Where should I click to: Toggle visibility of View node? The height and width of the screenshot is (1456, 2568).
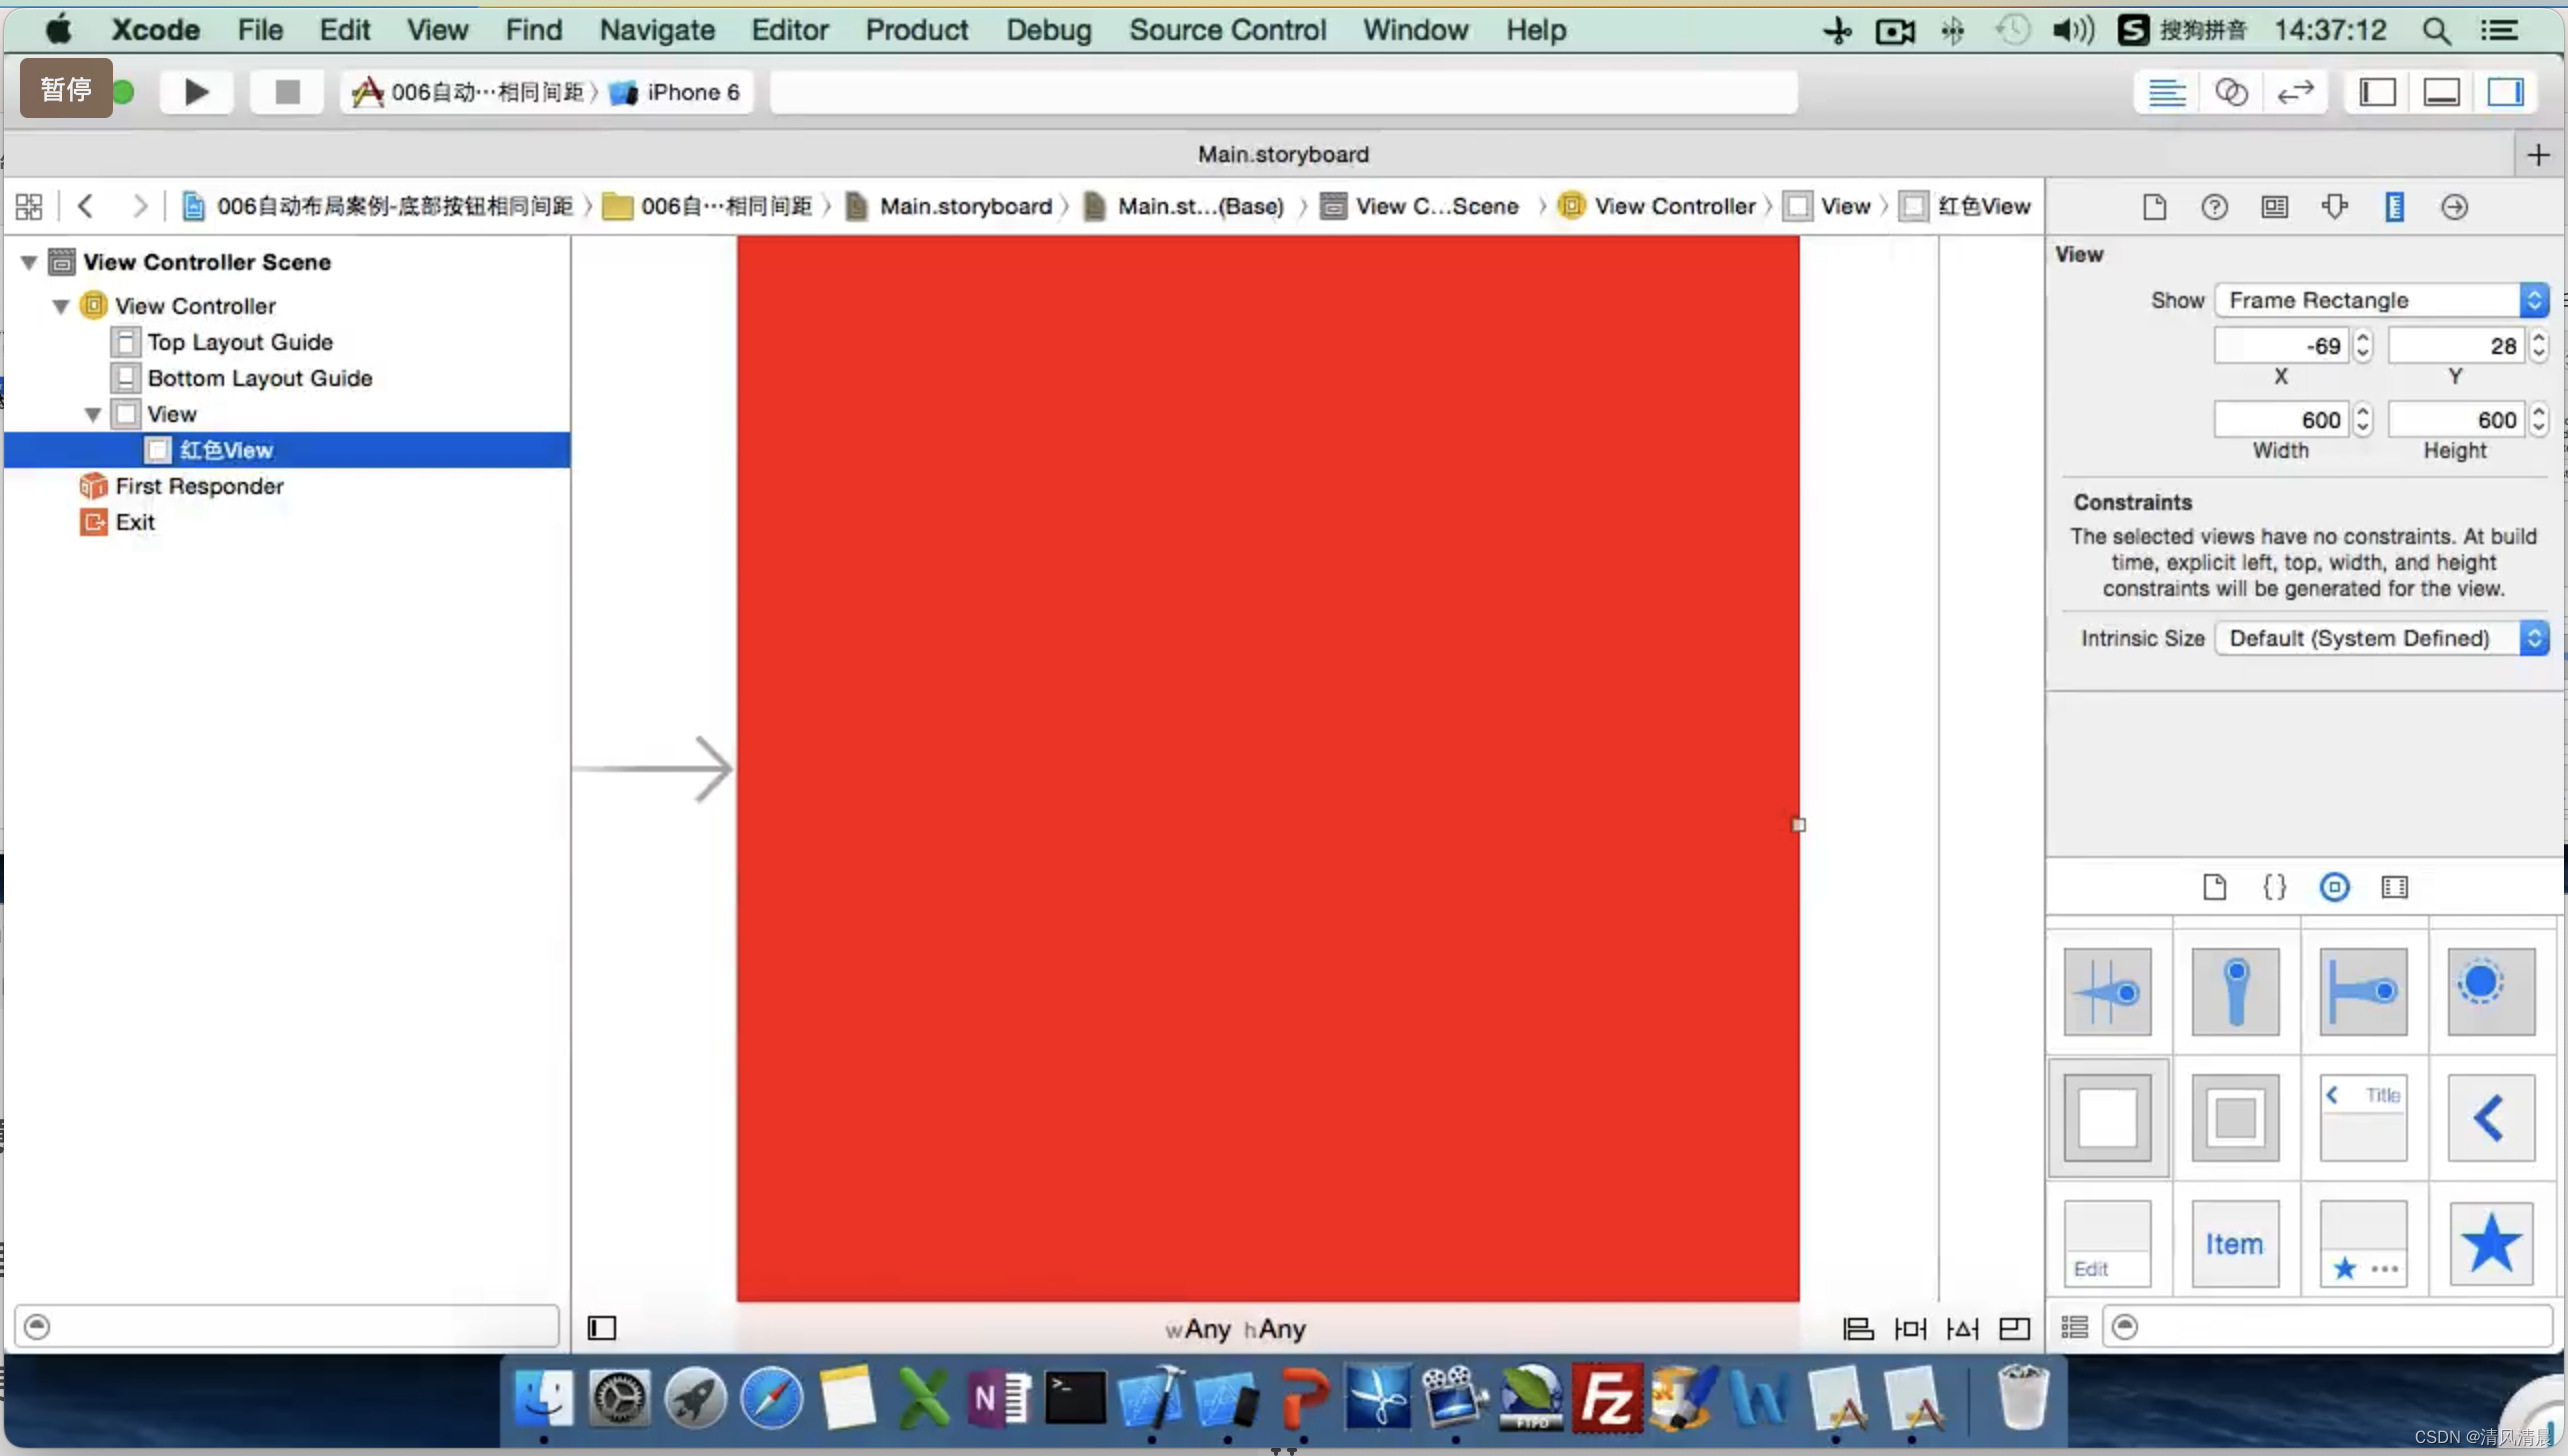(x=93, y=412)
